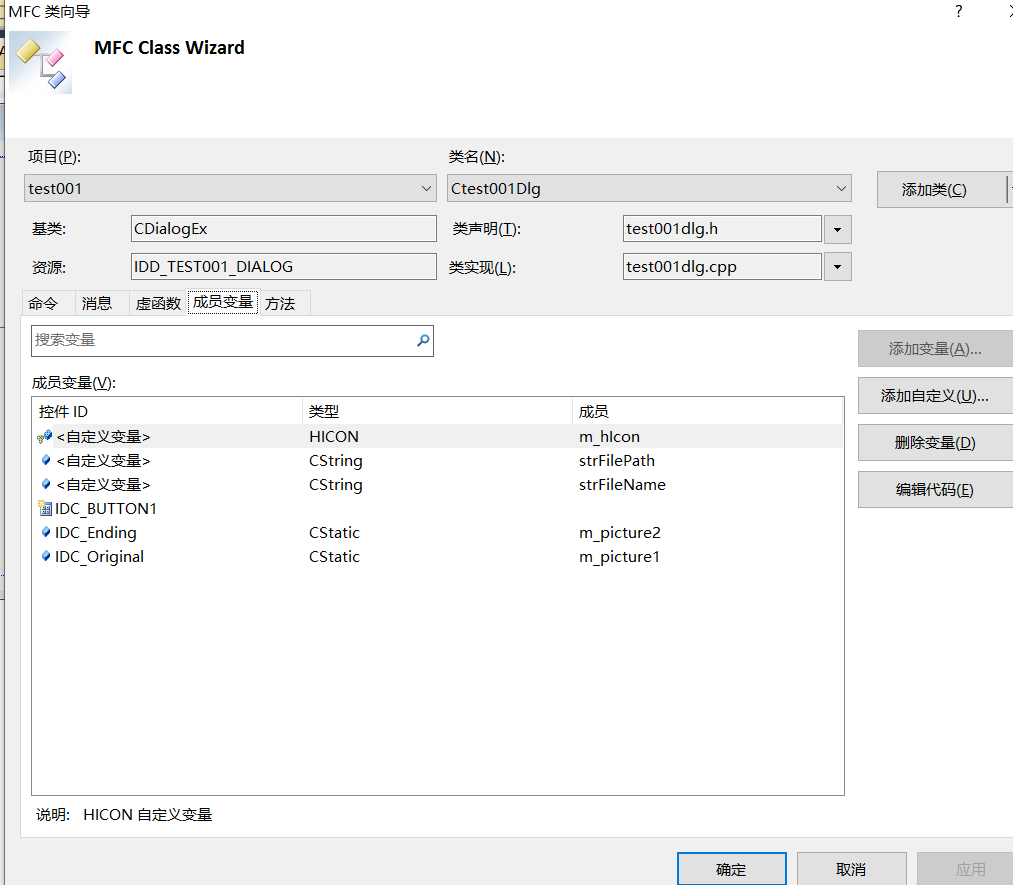This screenshot has height=885, width=1013.
Task: Click the CStatic type of IDC_Ending row
Action: tap(334, 532)
